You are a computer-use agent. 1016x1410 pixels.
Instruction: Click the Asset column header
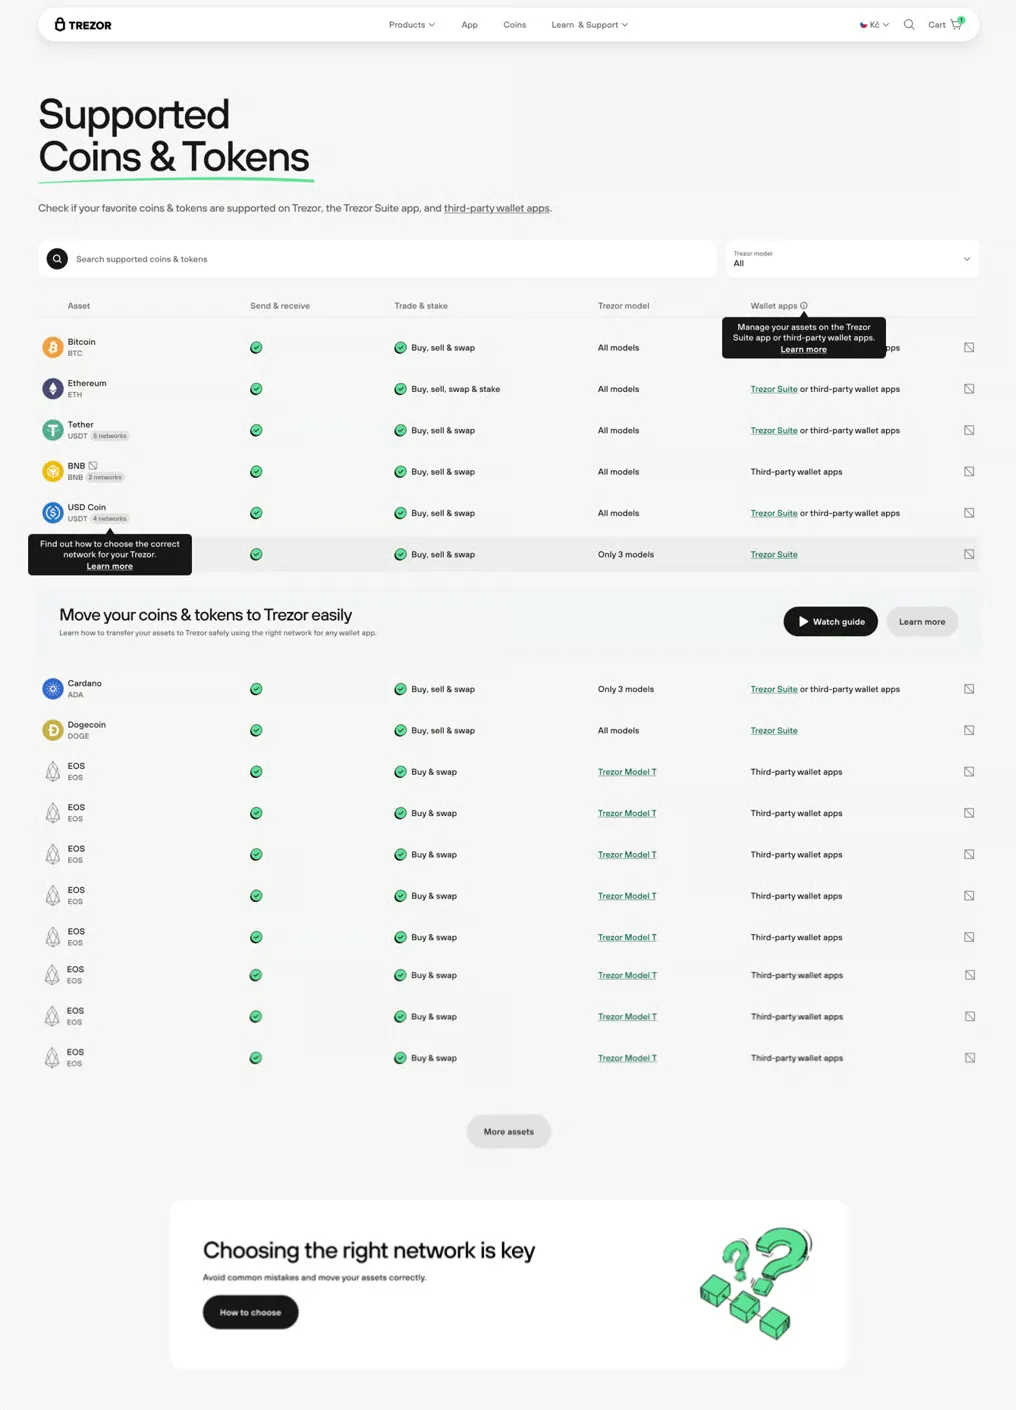coord(79,306)
